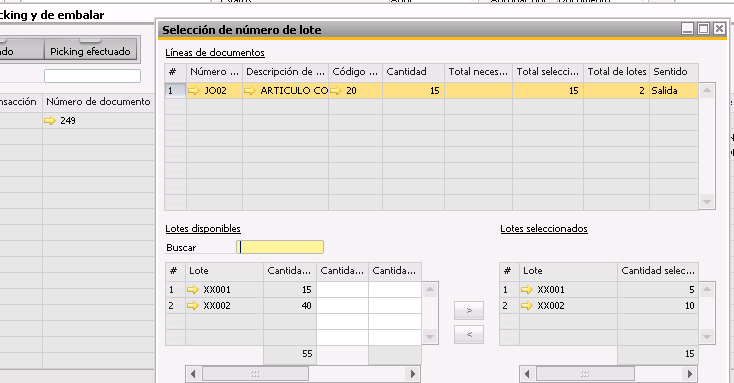Open link arrow for selected batch XX001
This screenshot has height=383, width=734.
point(527,289)
